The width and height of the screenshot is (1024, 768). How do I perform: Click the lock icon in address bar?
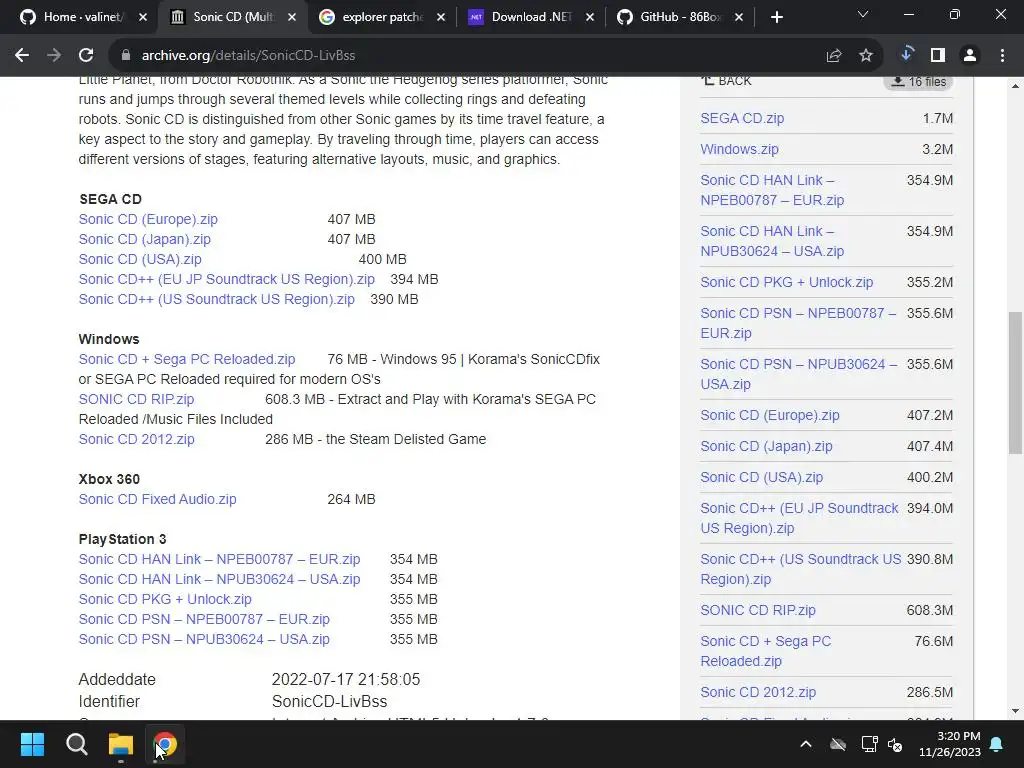tap(125, 56)
